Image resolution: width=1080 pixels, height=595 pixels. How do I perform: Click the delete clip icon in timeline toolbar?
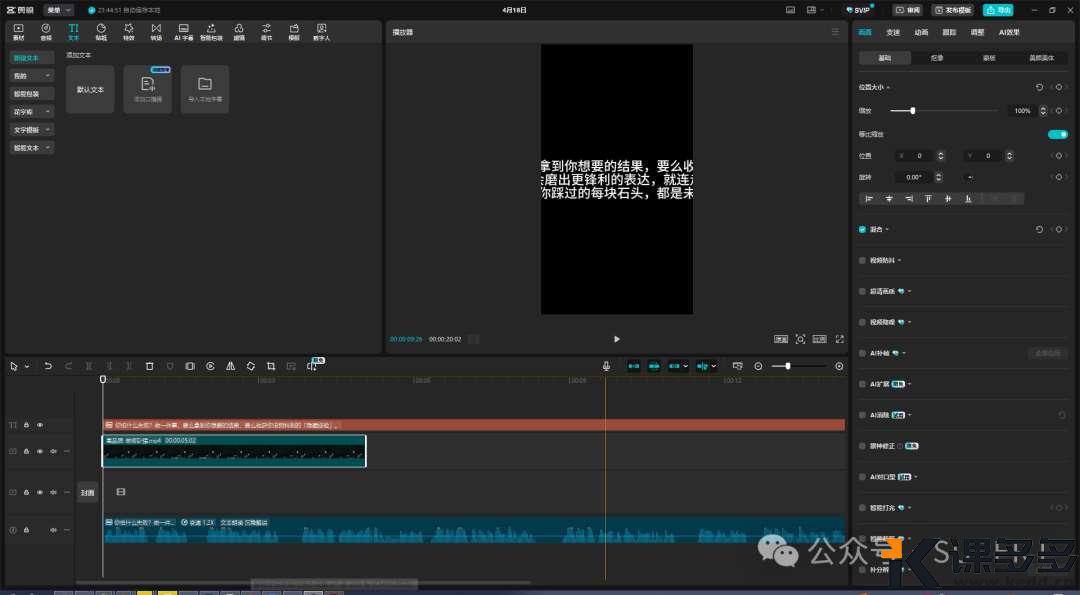tap(149, 367)
